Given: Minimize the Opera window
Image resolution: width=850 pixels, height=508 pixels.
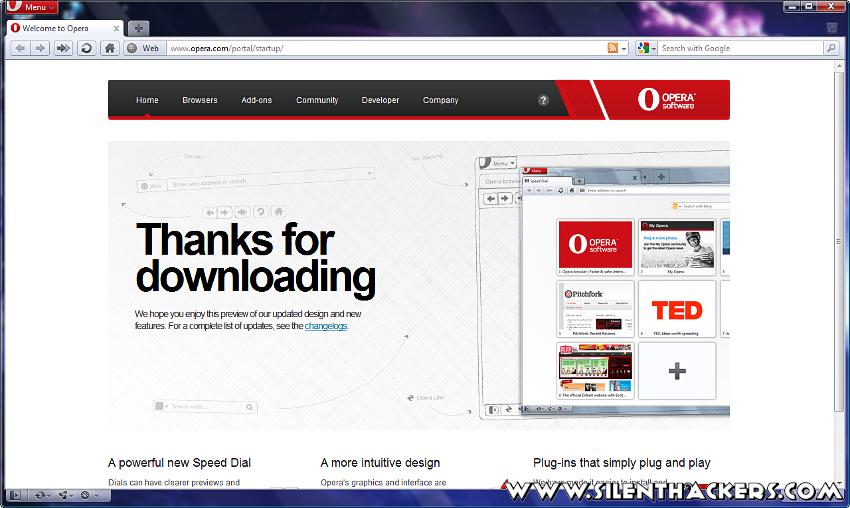Looking at the screenshot, I should (x=792, y=6).
